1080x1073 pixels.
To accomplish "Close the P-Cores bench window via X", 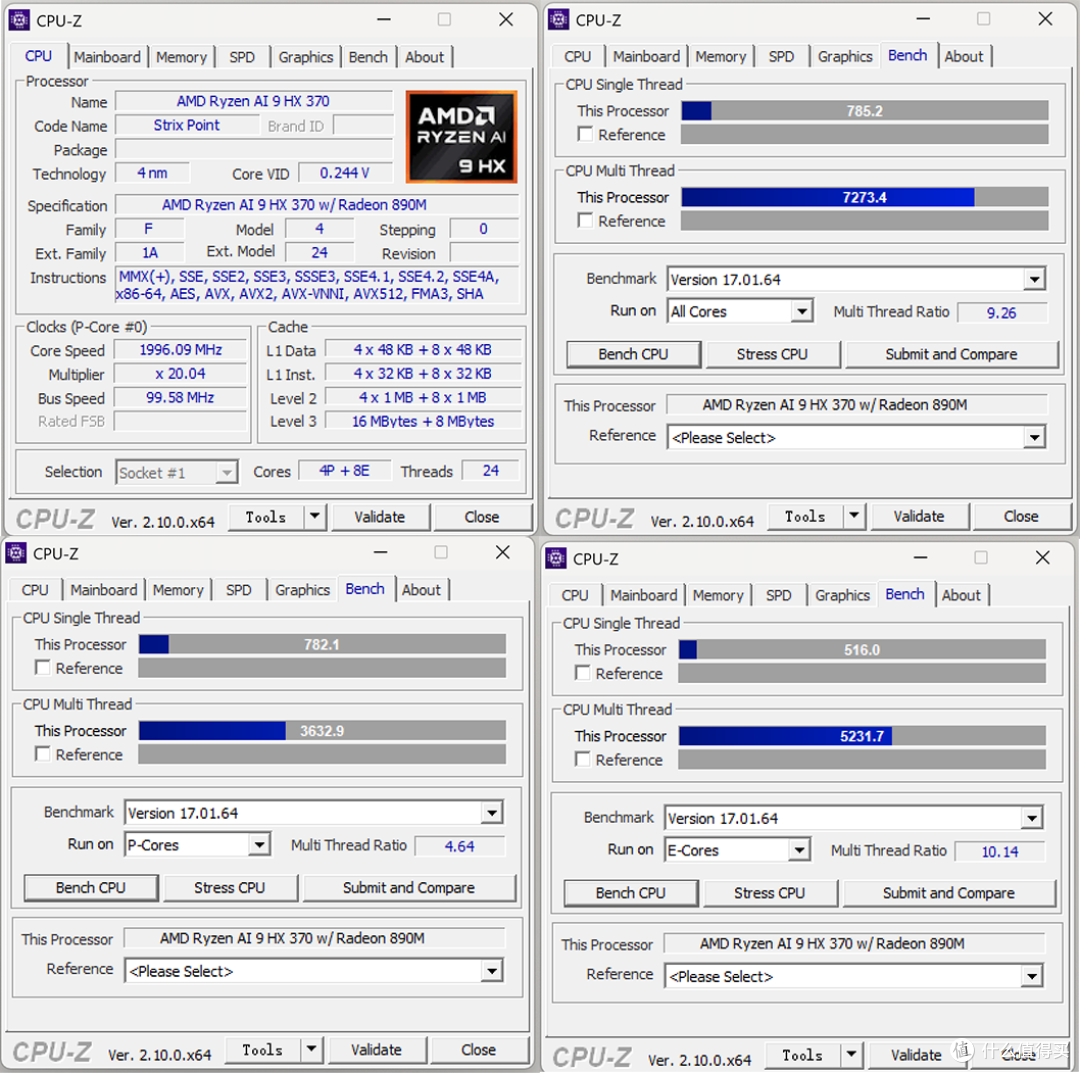I will [x=503, y=552].
